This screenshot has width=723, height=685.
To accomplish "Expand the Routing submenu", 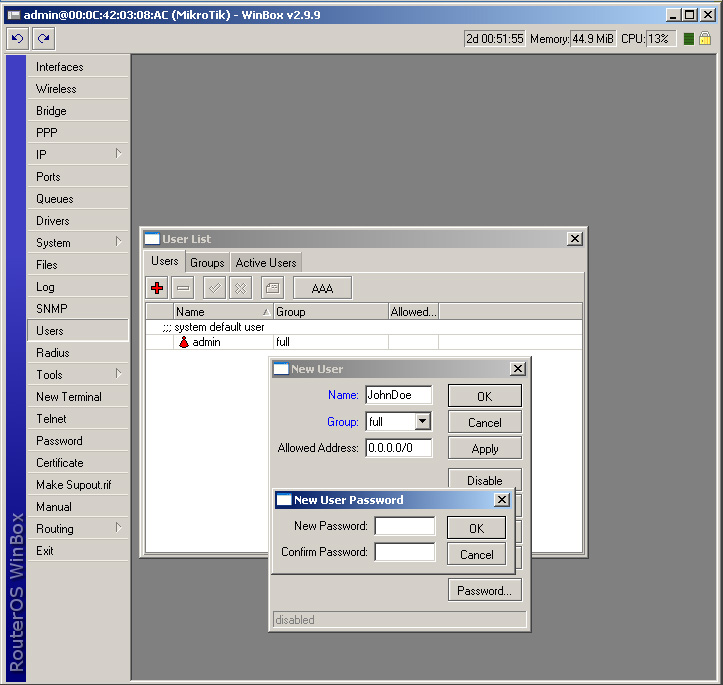I will 118,527.
